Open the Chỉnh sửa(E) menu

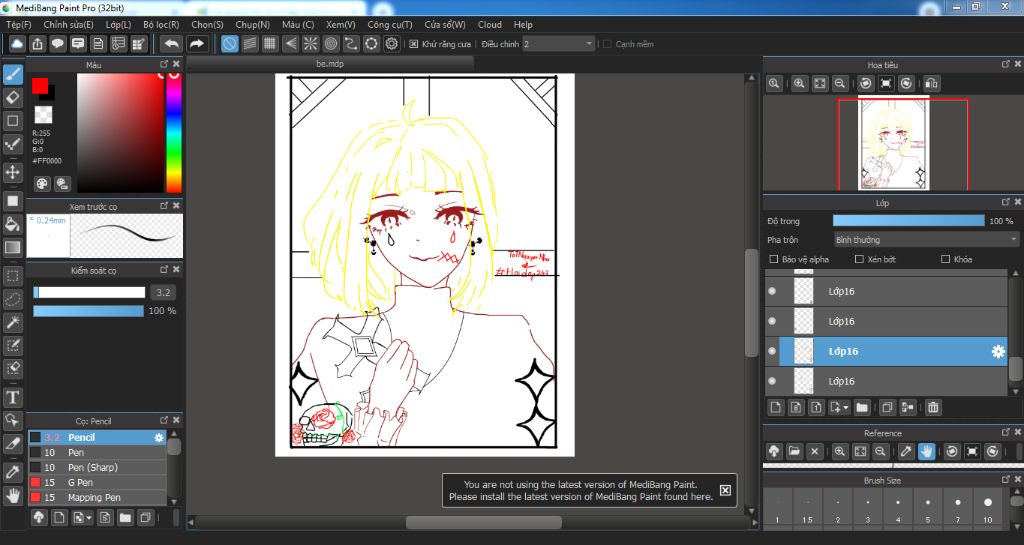pos(68,24)
